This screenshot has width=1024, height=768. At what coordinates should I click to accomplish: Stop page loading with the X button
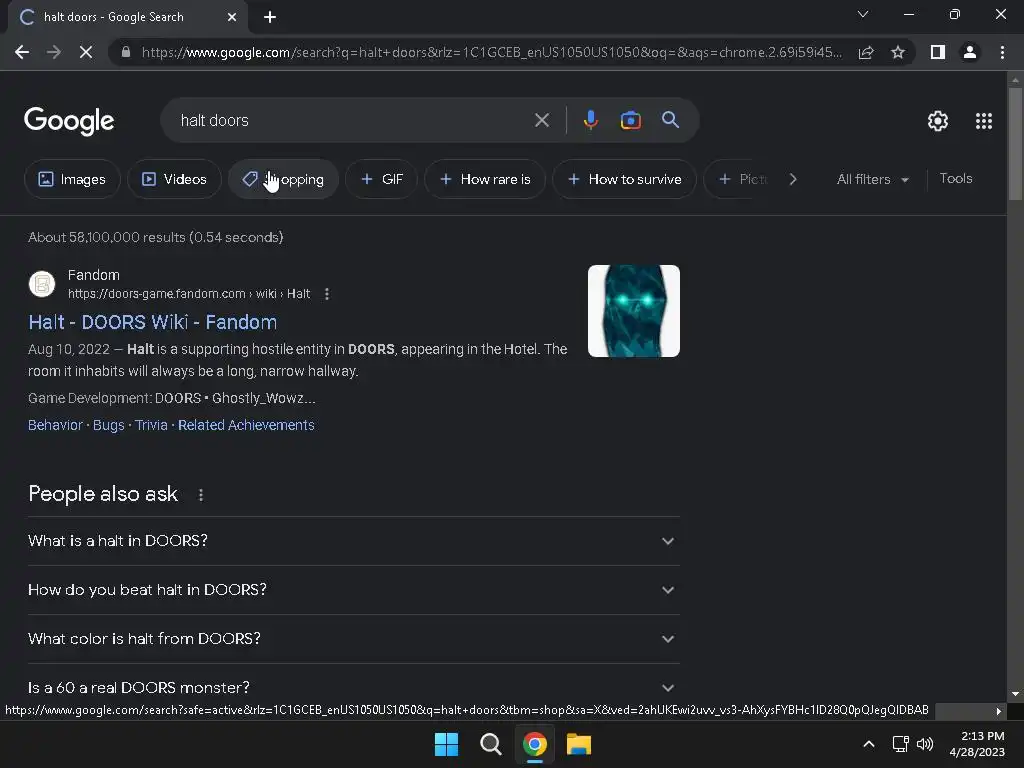(86, 52)
